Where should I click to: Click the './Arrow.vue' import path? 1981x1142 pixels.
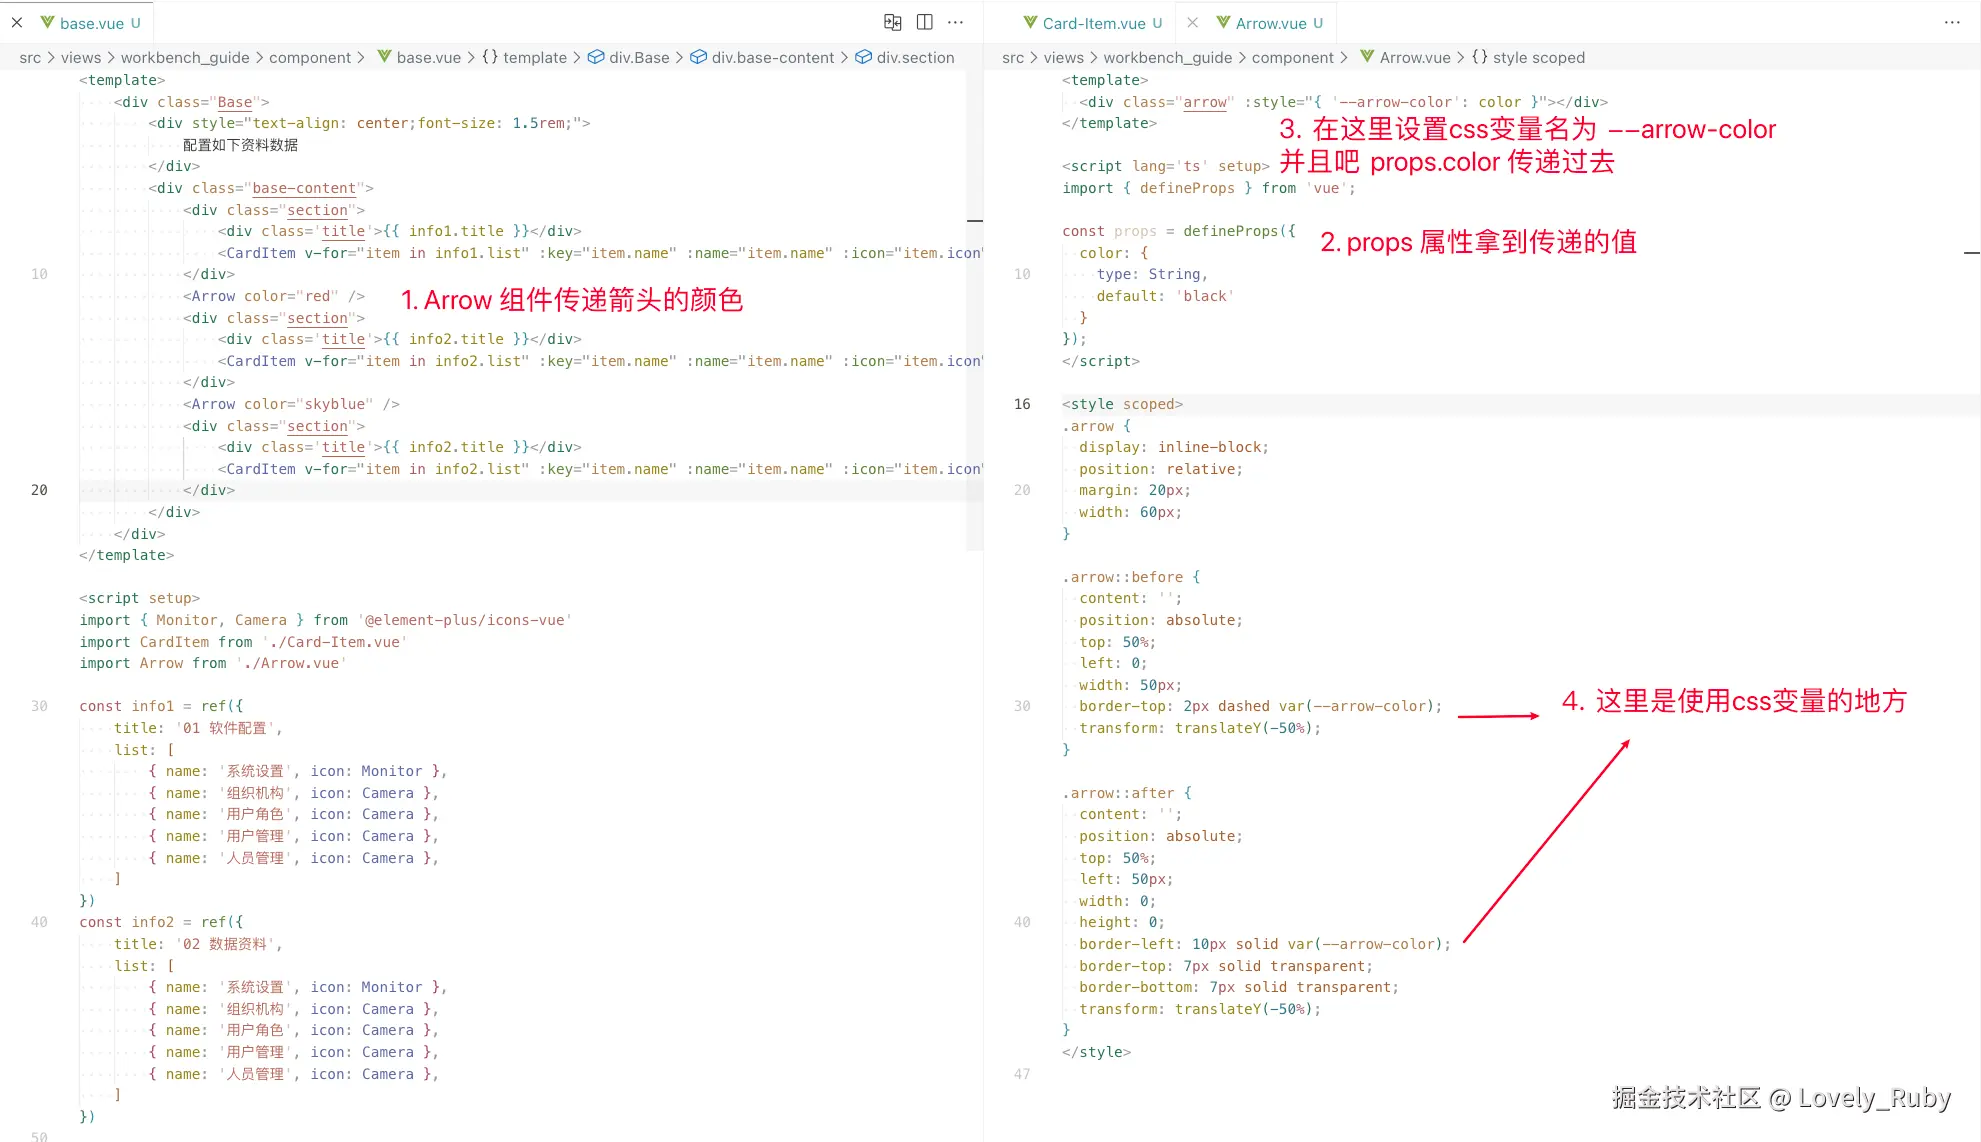(292, 663)
